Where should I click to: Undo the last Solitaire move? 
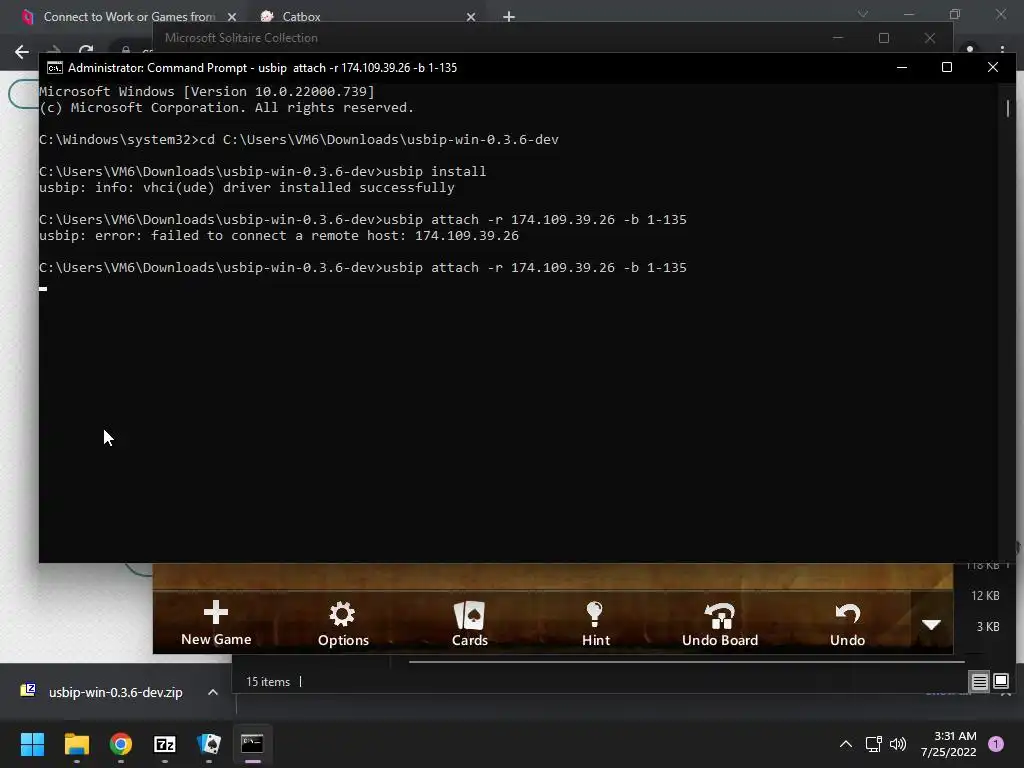[x=847, y=624]
